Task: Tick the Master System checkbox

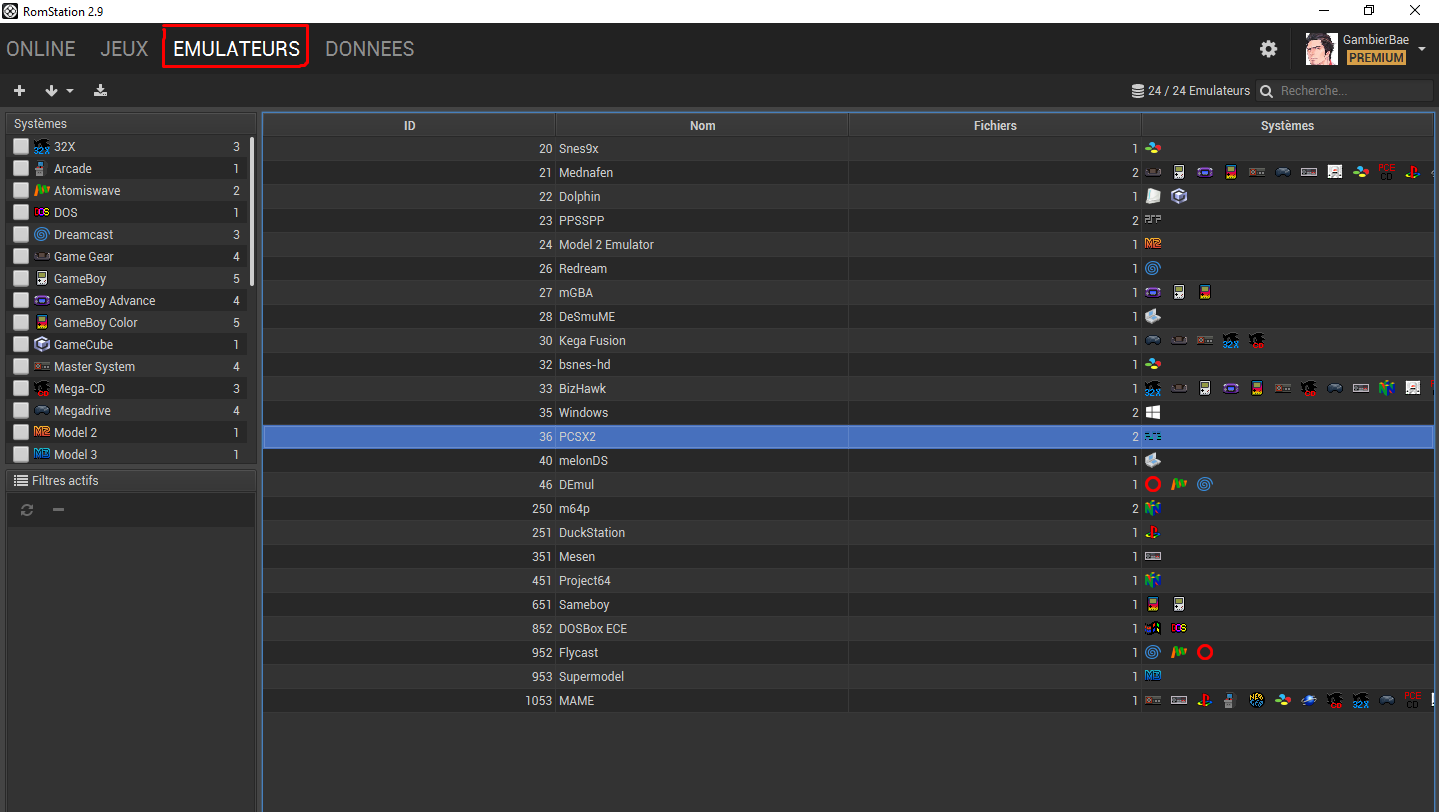Action: click(21, 367)
